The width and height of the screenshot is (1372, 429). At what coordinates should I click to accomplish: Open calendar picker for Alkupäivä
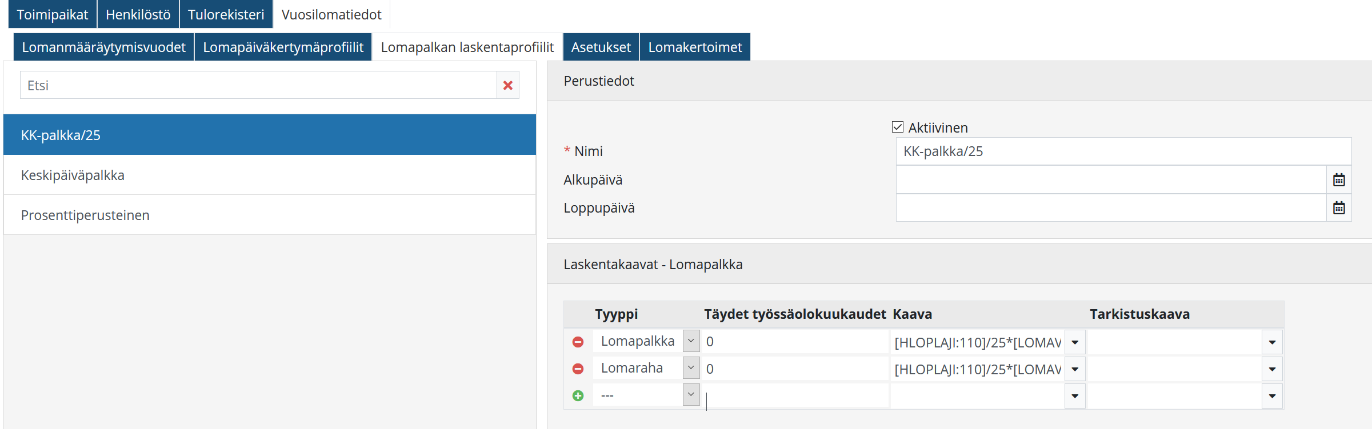(x=1339, y=180)
